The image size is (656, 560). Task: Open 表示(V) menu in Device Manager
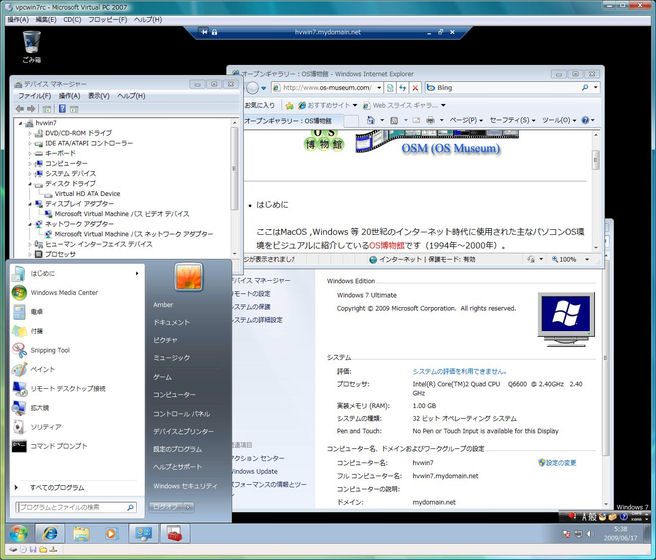99,96
